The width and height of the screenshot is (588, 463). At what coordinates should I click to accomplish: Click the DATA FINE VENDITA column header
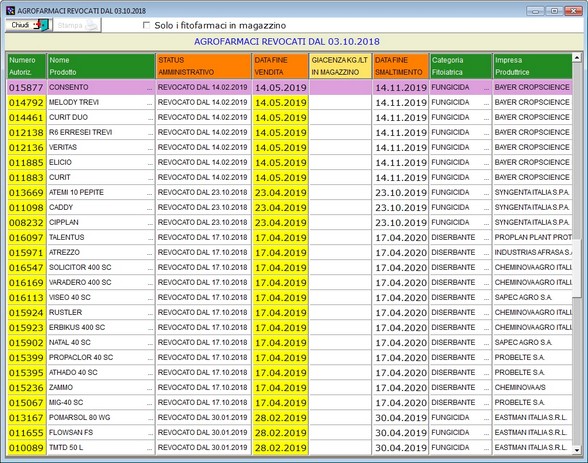click(280, 66)
